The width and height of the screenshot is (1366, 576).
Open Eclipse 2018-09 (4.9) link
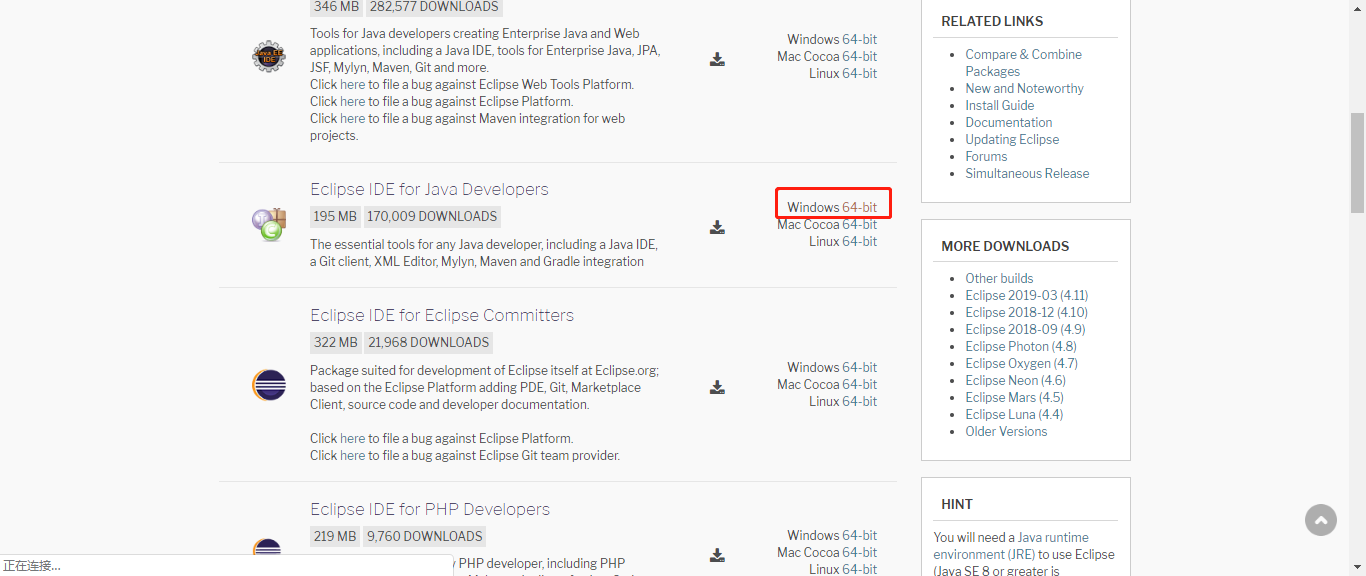pyautogui.click(x=1025, y=330)
